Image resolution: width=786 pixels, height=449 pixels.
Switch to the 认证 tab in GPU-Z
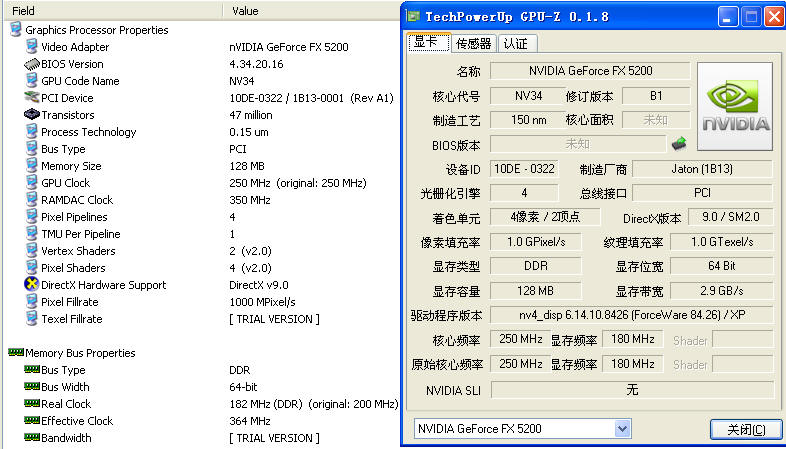pos(516,44)
